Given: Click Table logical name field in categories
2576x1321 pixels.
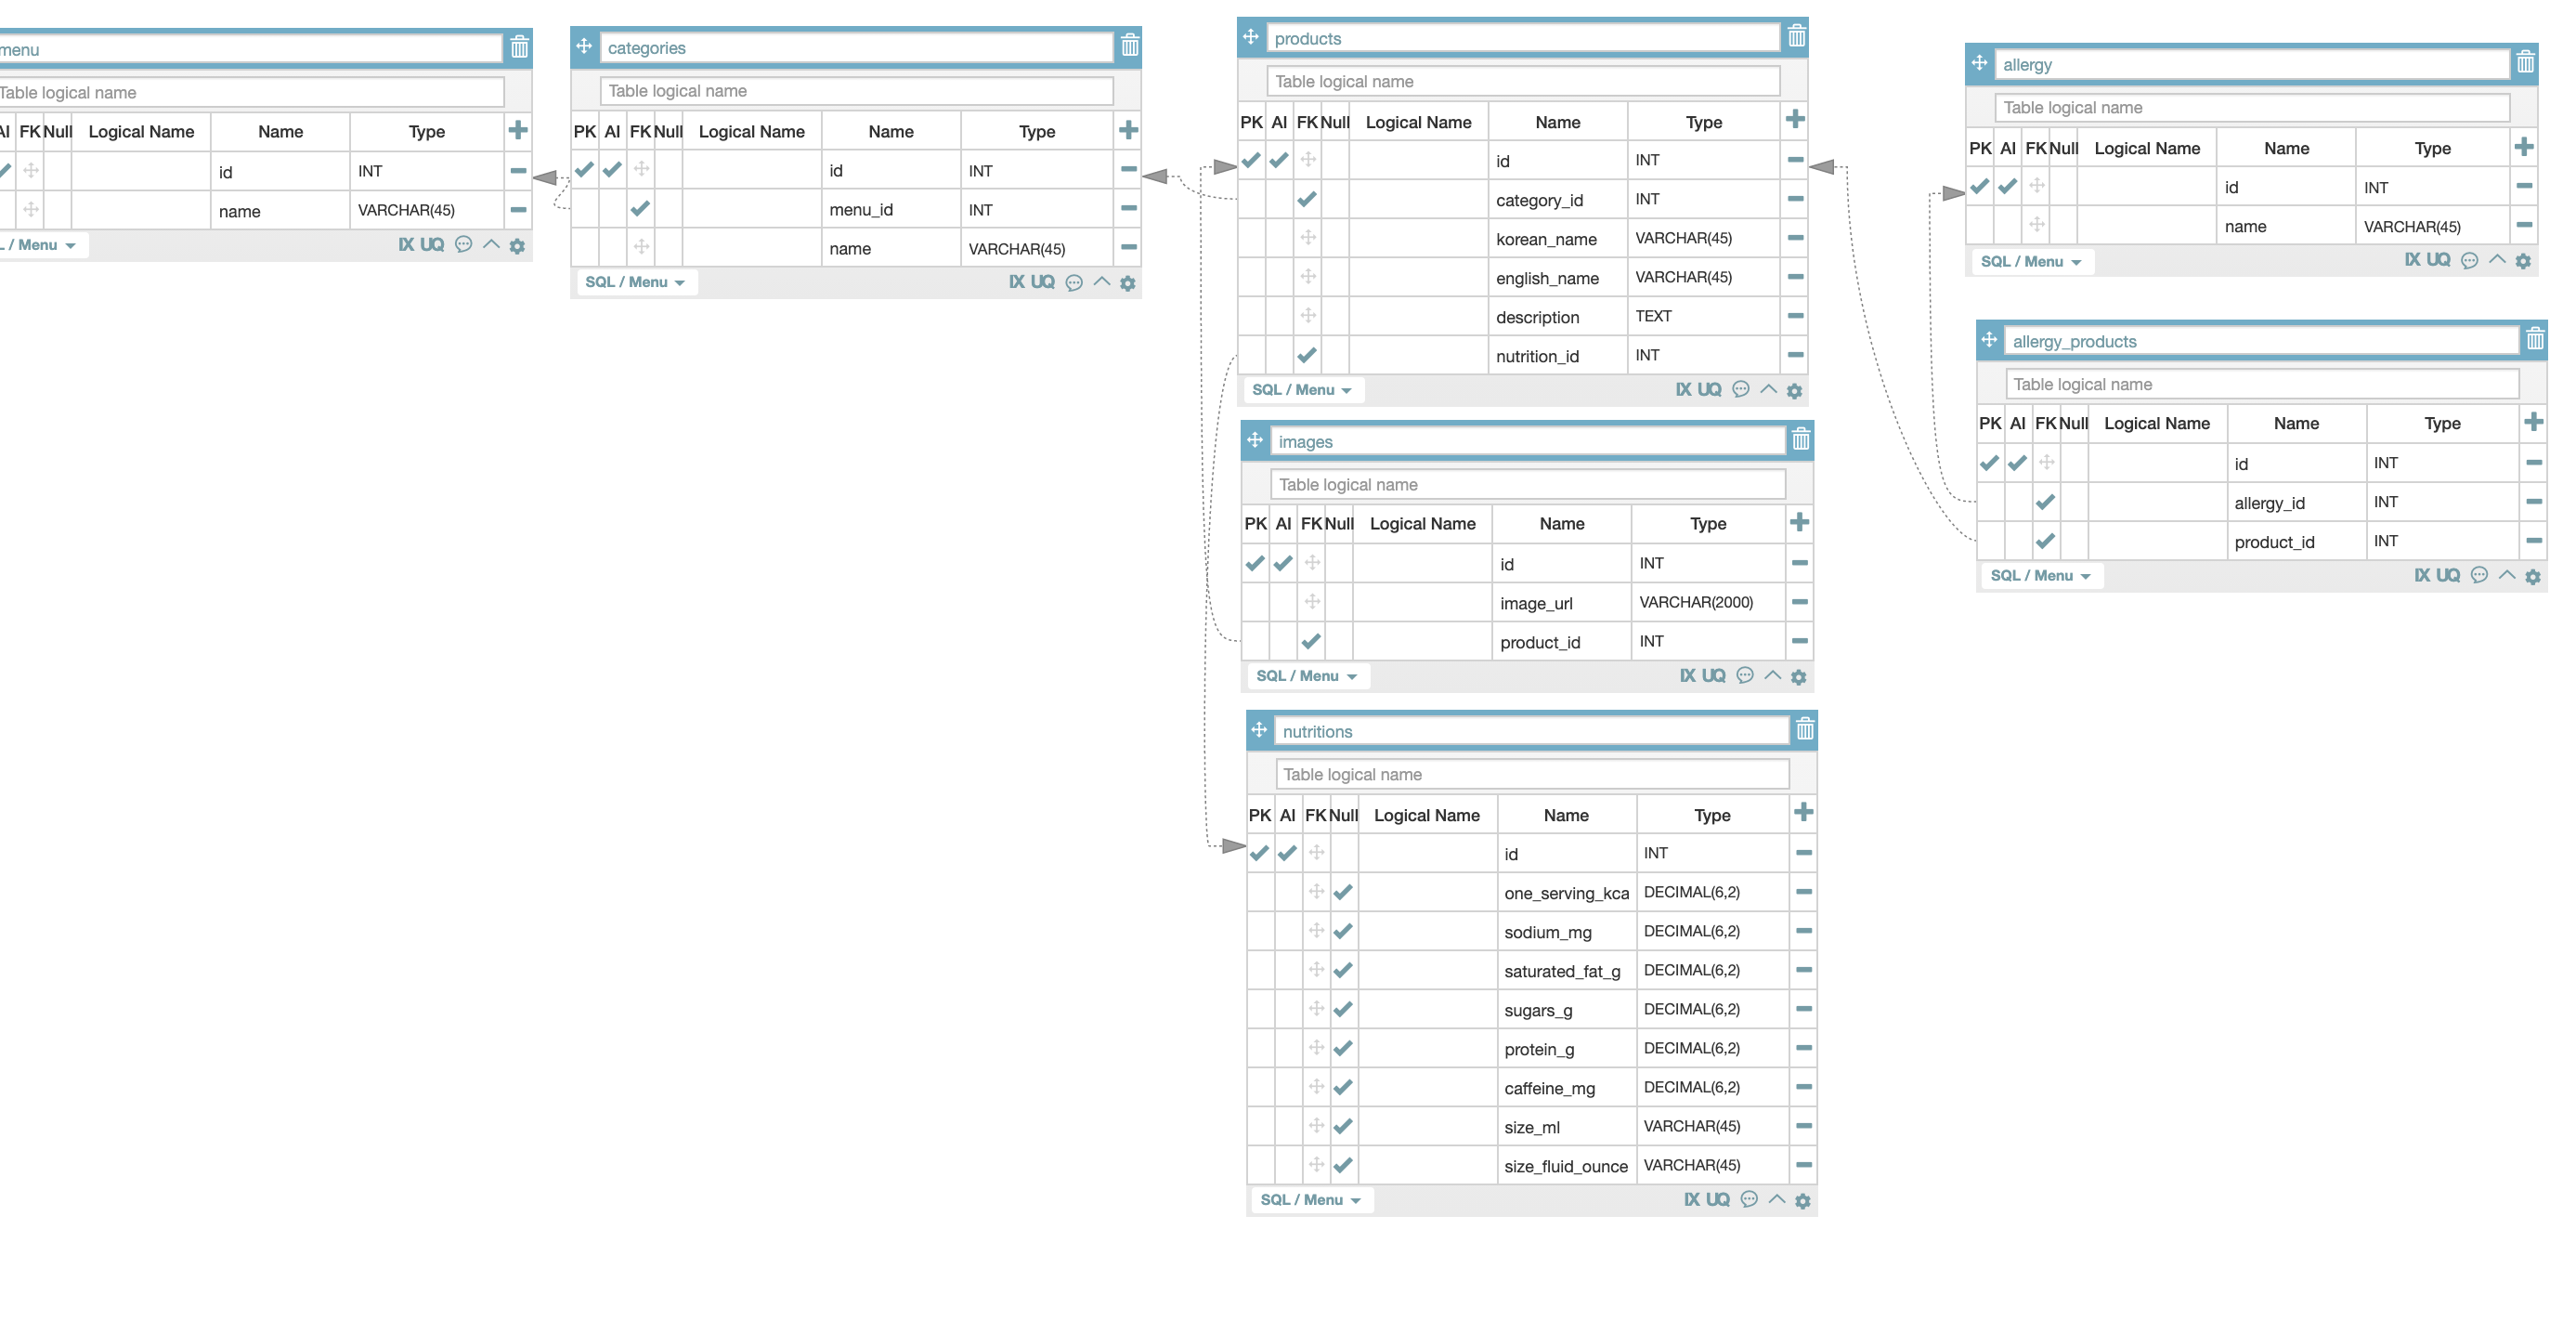Looking at the screenshot, I should click(857, 91).
